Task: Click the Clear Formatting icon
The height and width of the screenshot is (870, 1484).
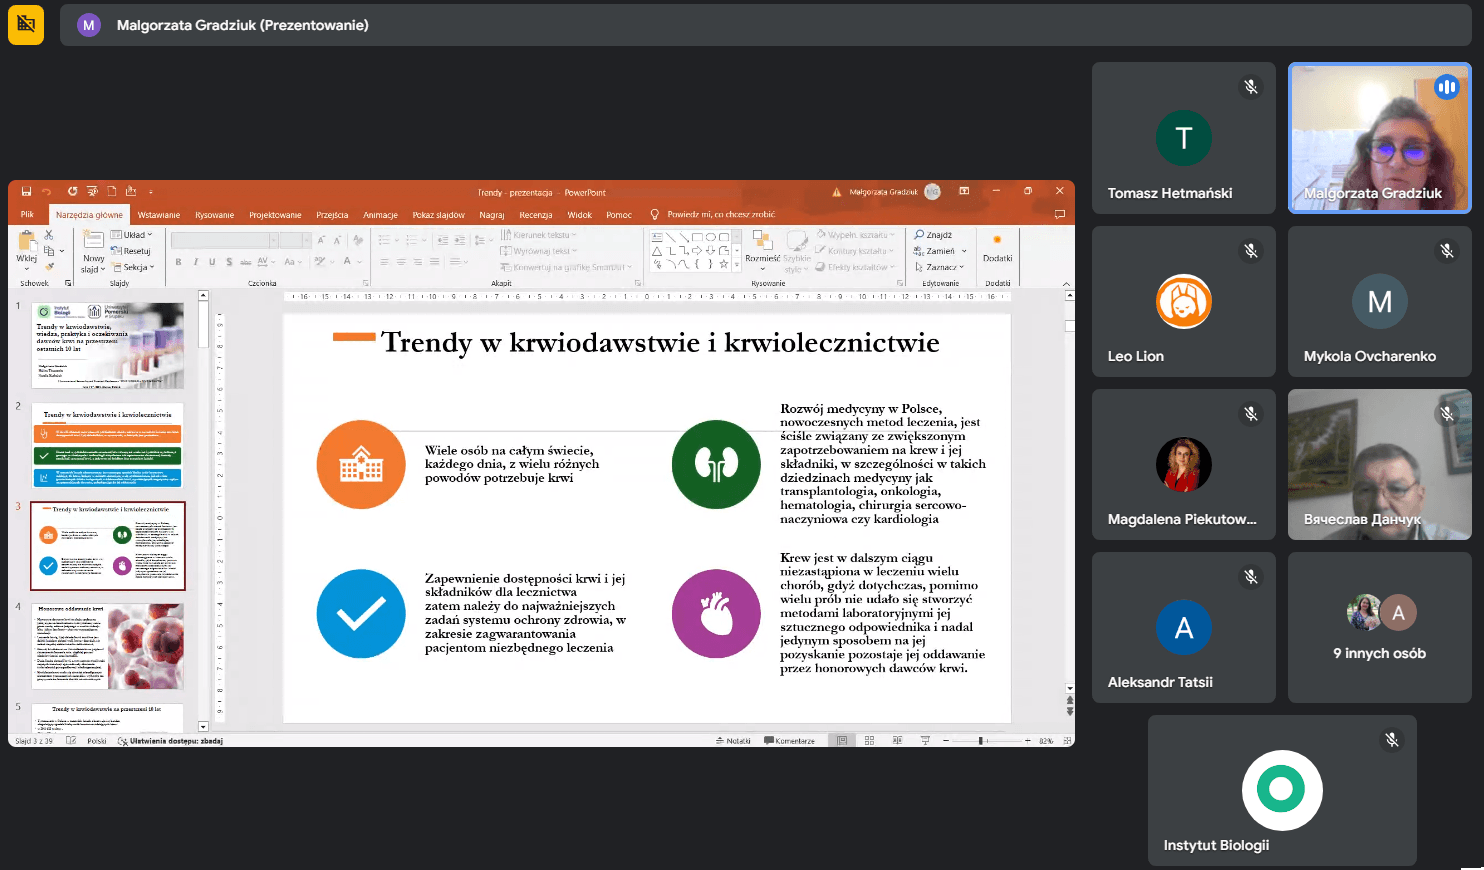Action: click(358, 240)
